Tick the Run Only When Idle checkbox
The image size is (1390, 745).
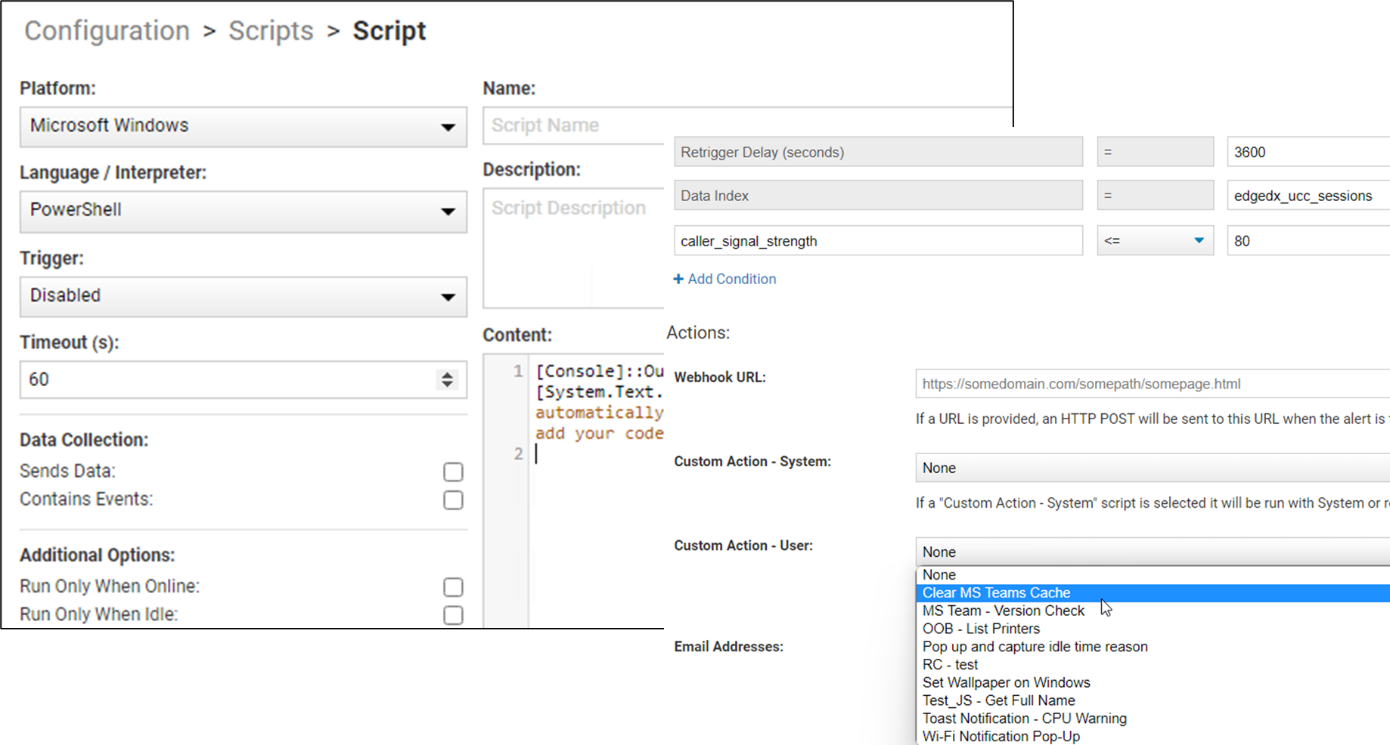coord(453,615)
